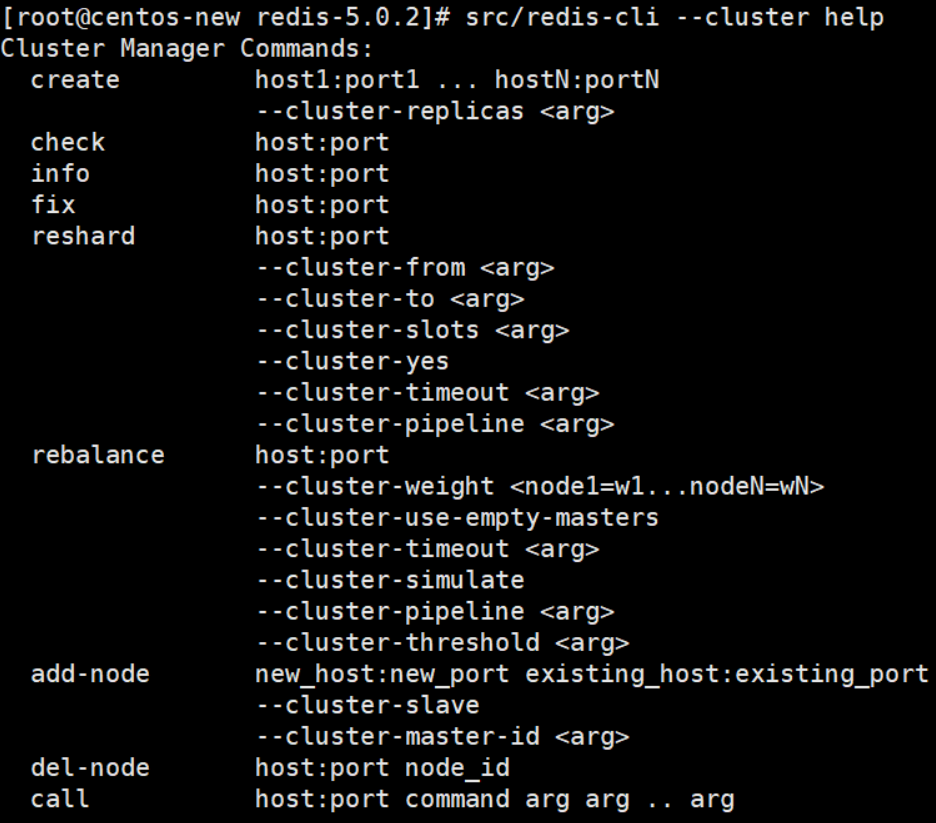Click the '--cluster-threshold <arg>' option
This screenshot has height=823, width=936.
pos(442,643)
